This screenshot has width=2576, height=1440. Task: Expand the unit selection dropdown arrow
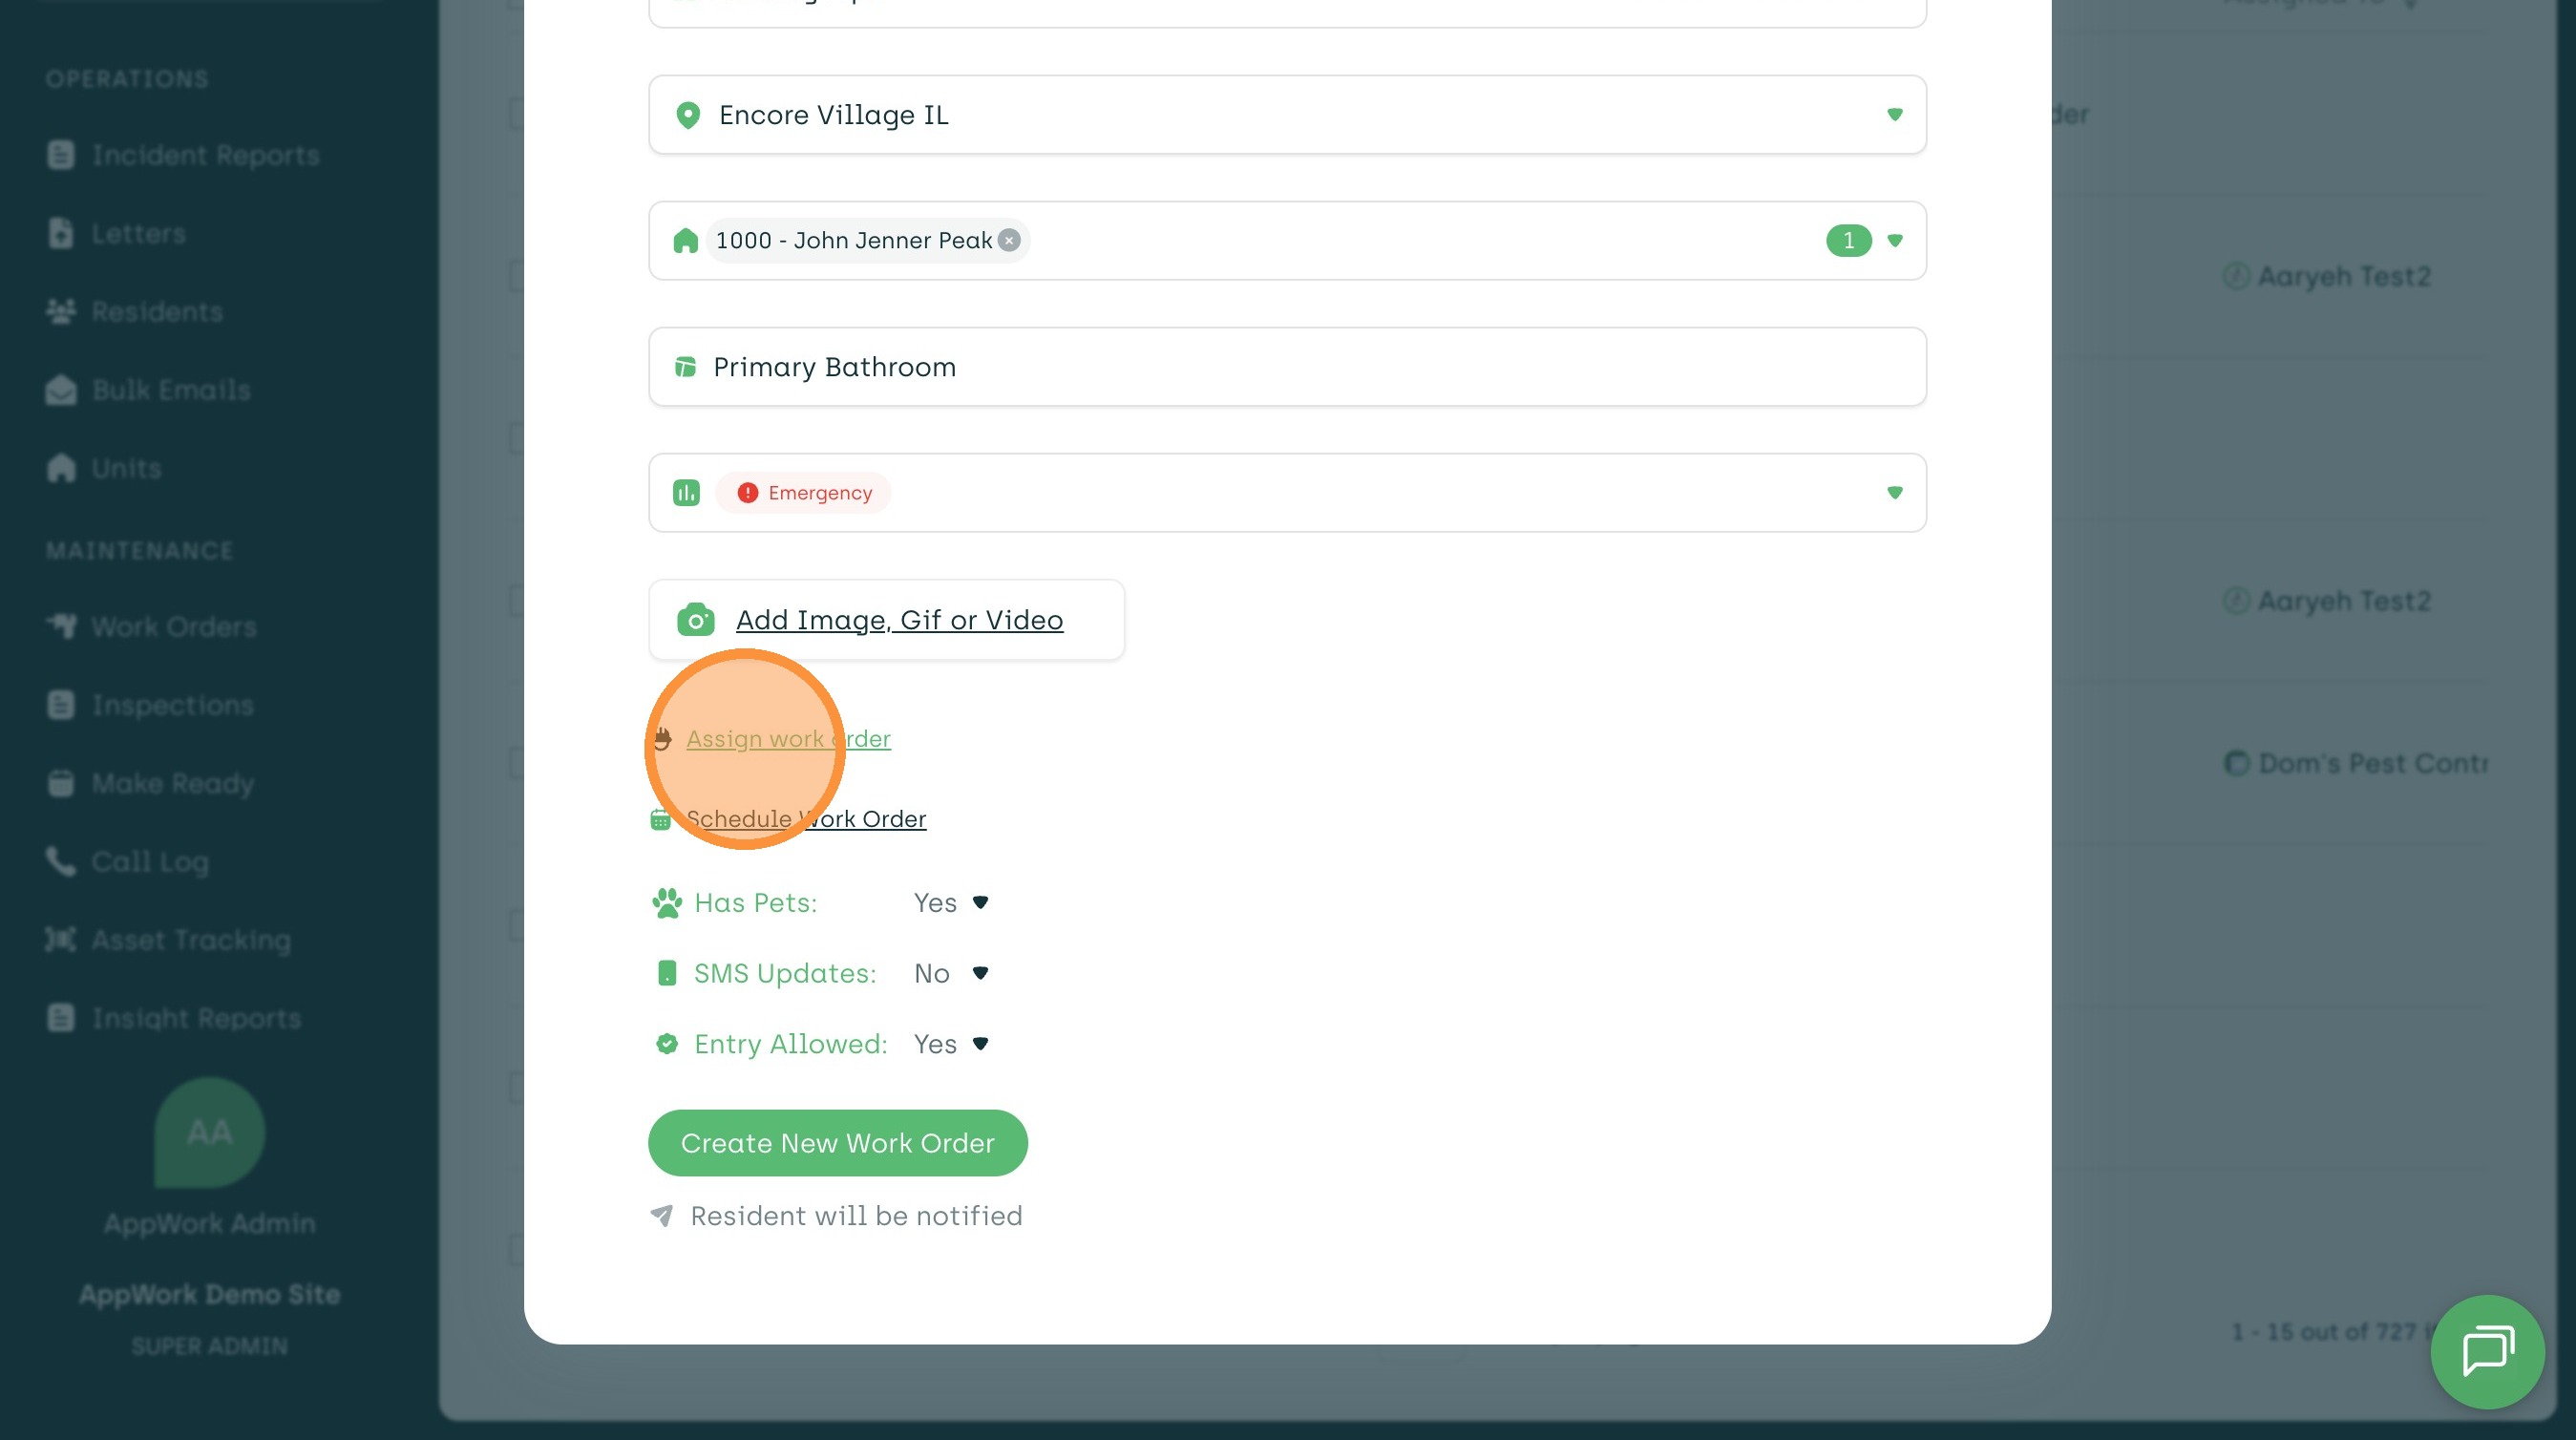click(1894, 241)
